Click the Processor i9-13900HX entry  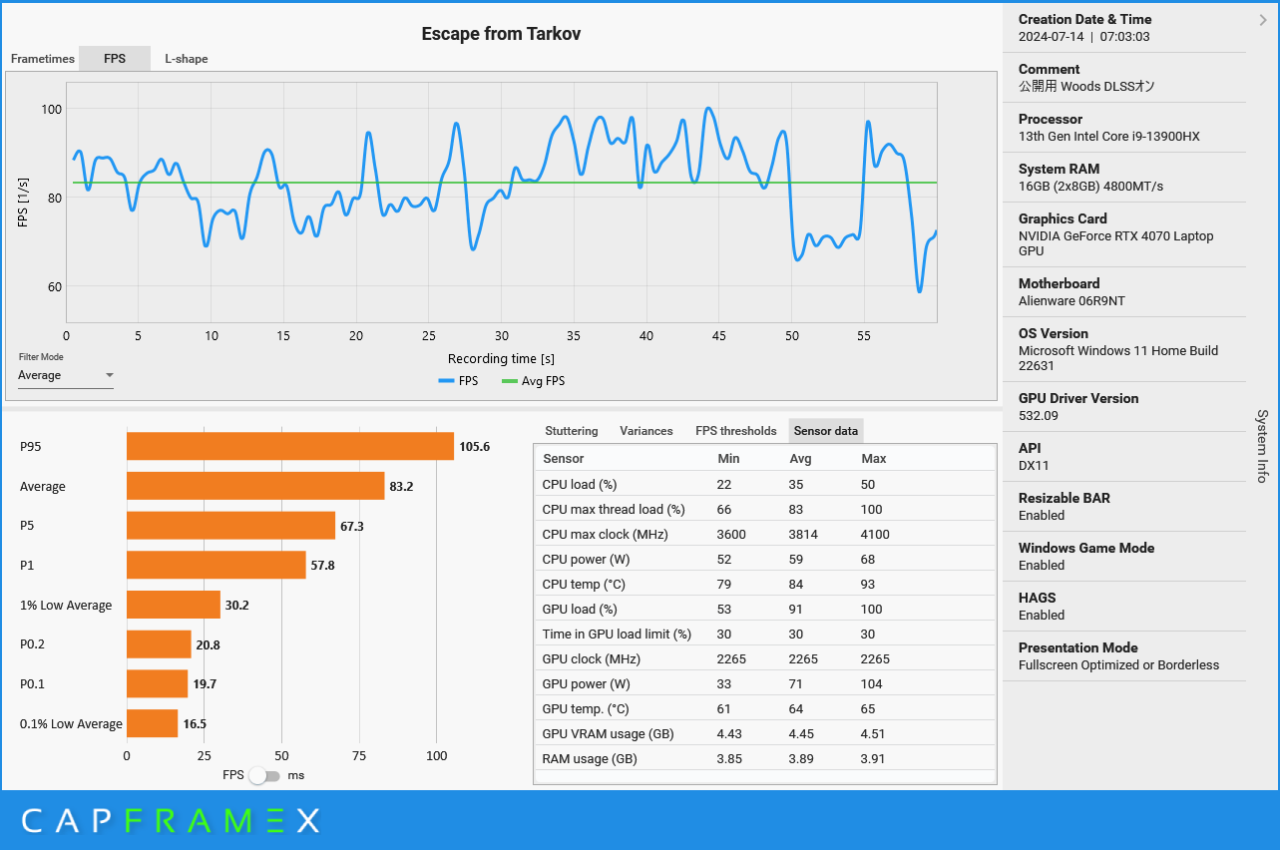point(1124,128)
